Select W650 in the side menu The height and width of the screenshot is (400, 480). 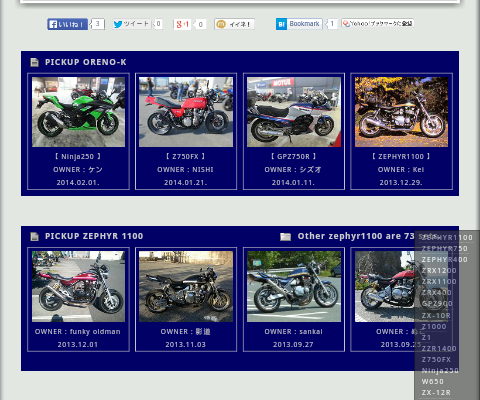432,382
